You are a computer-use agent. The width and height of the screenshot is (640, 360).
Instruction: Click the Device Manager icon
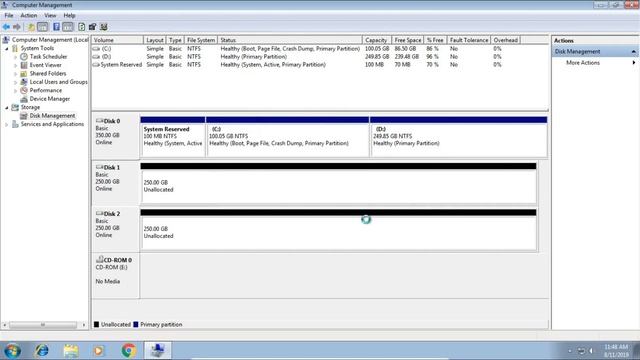(24, 99)
